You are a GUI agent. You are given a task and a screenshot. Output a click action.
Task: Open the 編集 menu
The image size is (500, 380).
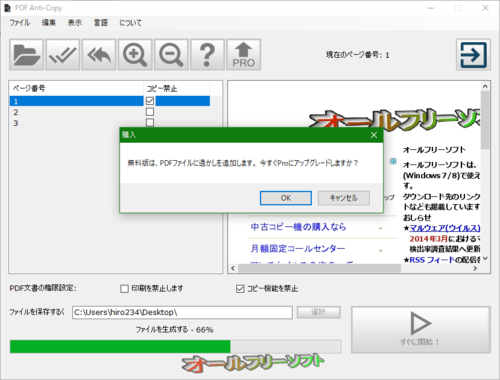point(49,23)
